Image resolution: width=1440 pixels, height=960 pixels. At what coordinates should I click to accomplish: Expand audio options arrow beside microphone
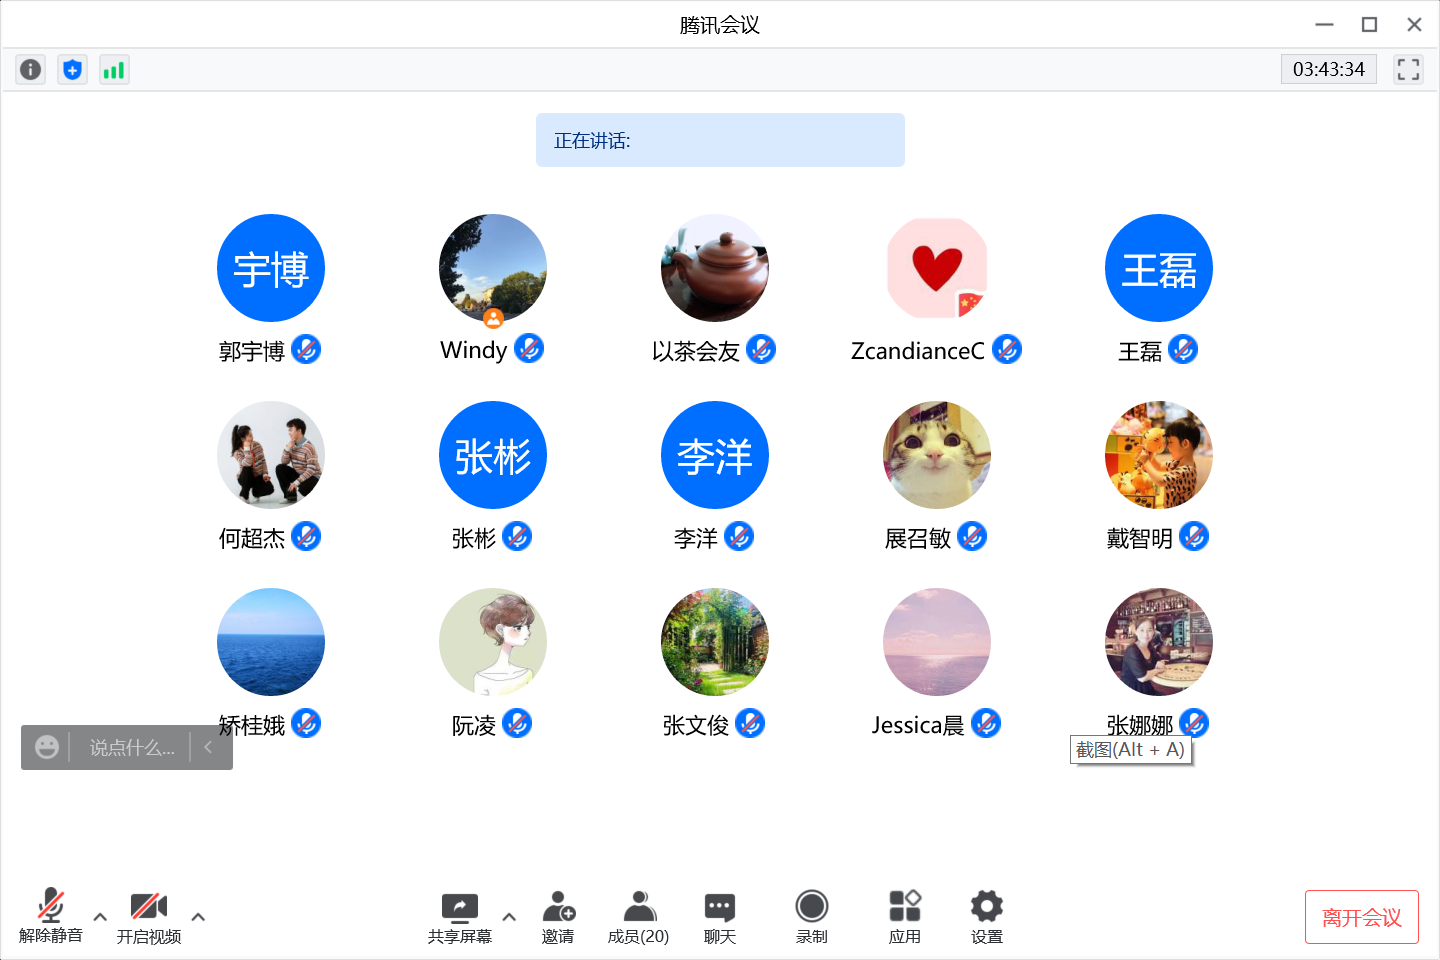click(100, 917)
